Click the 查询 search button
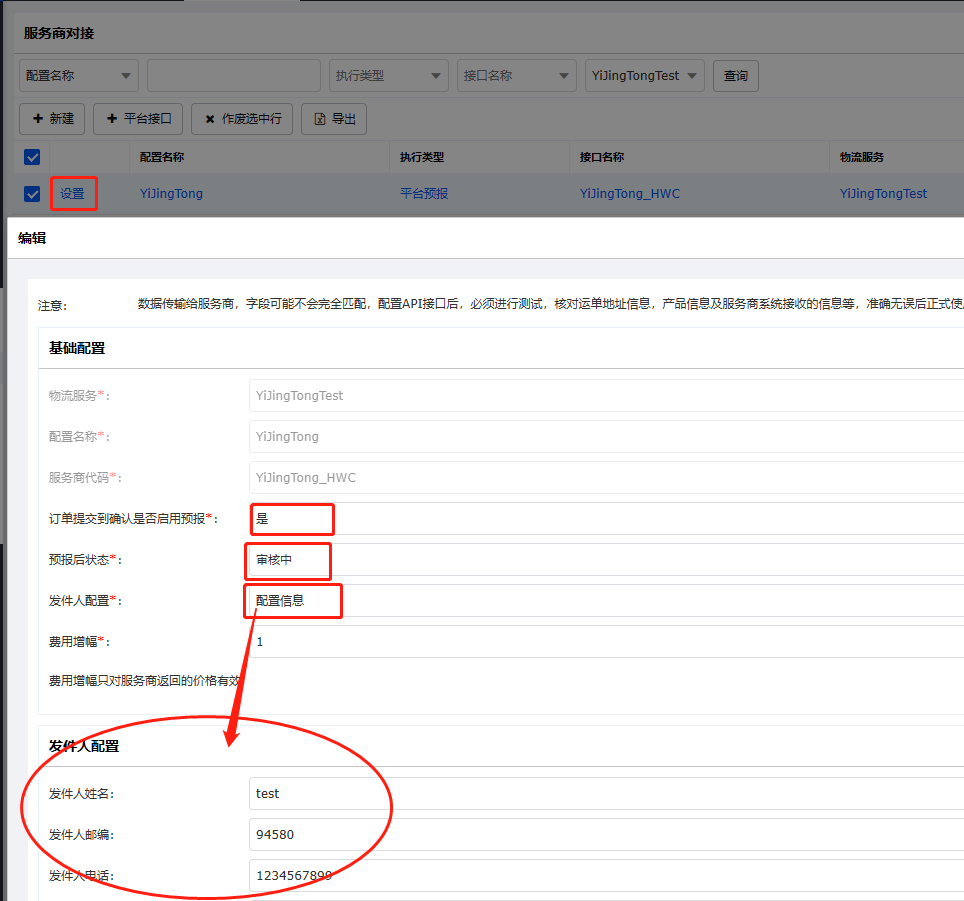Screen dimensions: 964x901 (735, 76)
